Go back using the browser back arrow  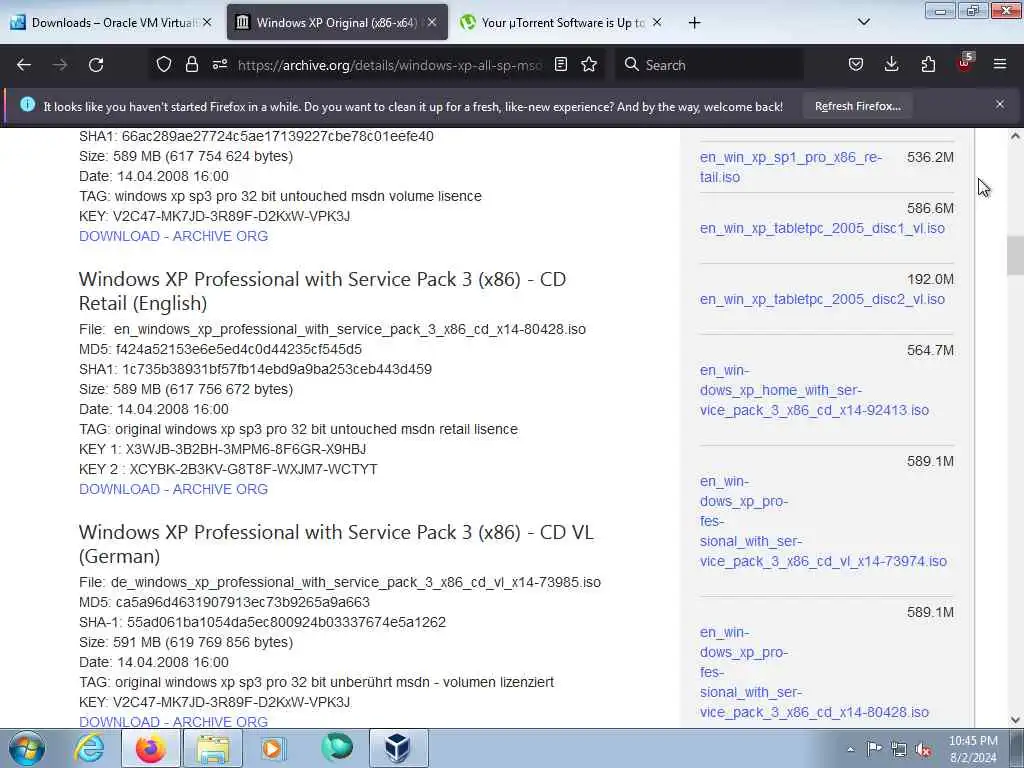coord(24,65)
